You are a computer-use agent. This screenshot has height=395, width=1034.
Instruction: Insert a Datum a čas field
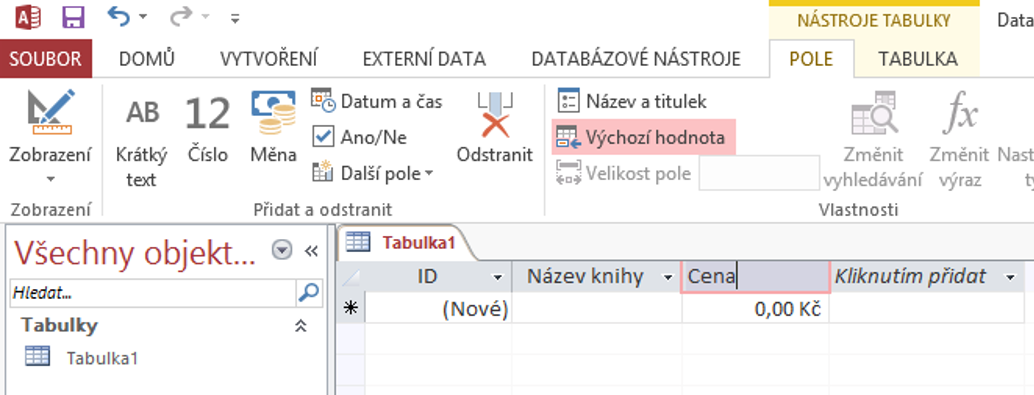pos(377,102)
